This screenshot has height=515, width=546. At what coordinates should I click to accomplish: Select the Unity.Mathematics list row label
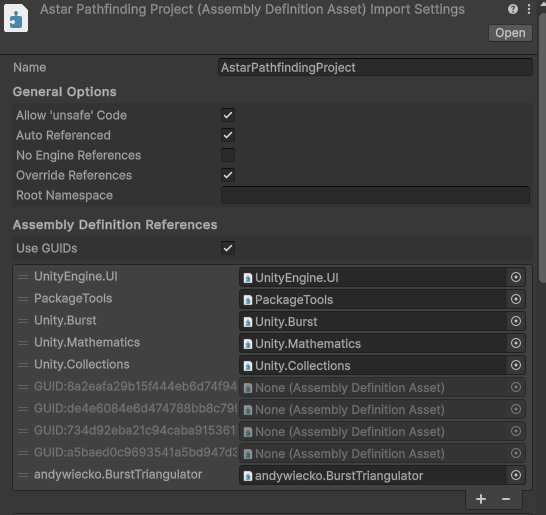pyautogui.click(x=87, y=342)
